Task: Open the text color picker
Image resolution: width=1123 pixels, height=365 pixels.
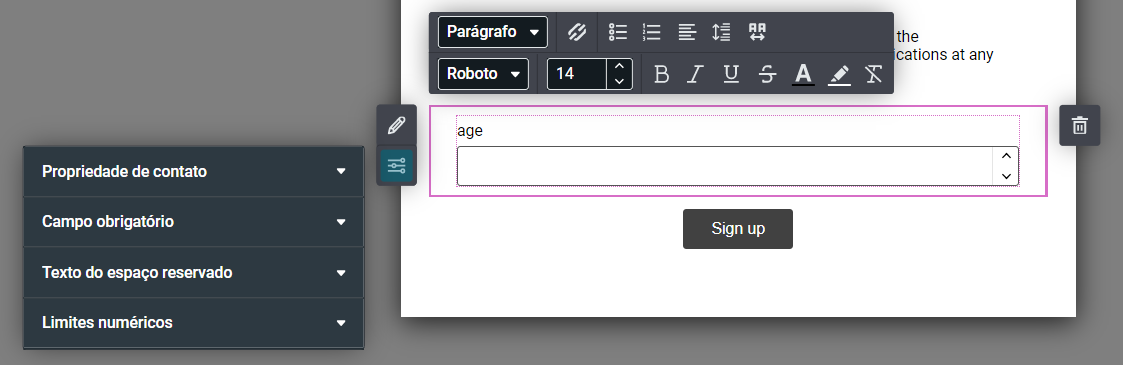Action: [804, 74]
